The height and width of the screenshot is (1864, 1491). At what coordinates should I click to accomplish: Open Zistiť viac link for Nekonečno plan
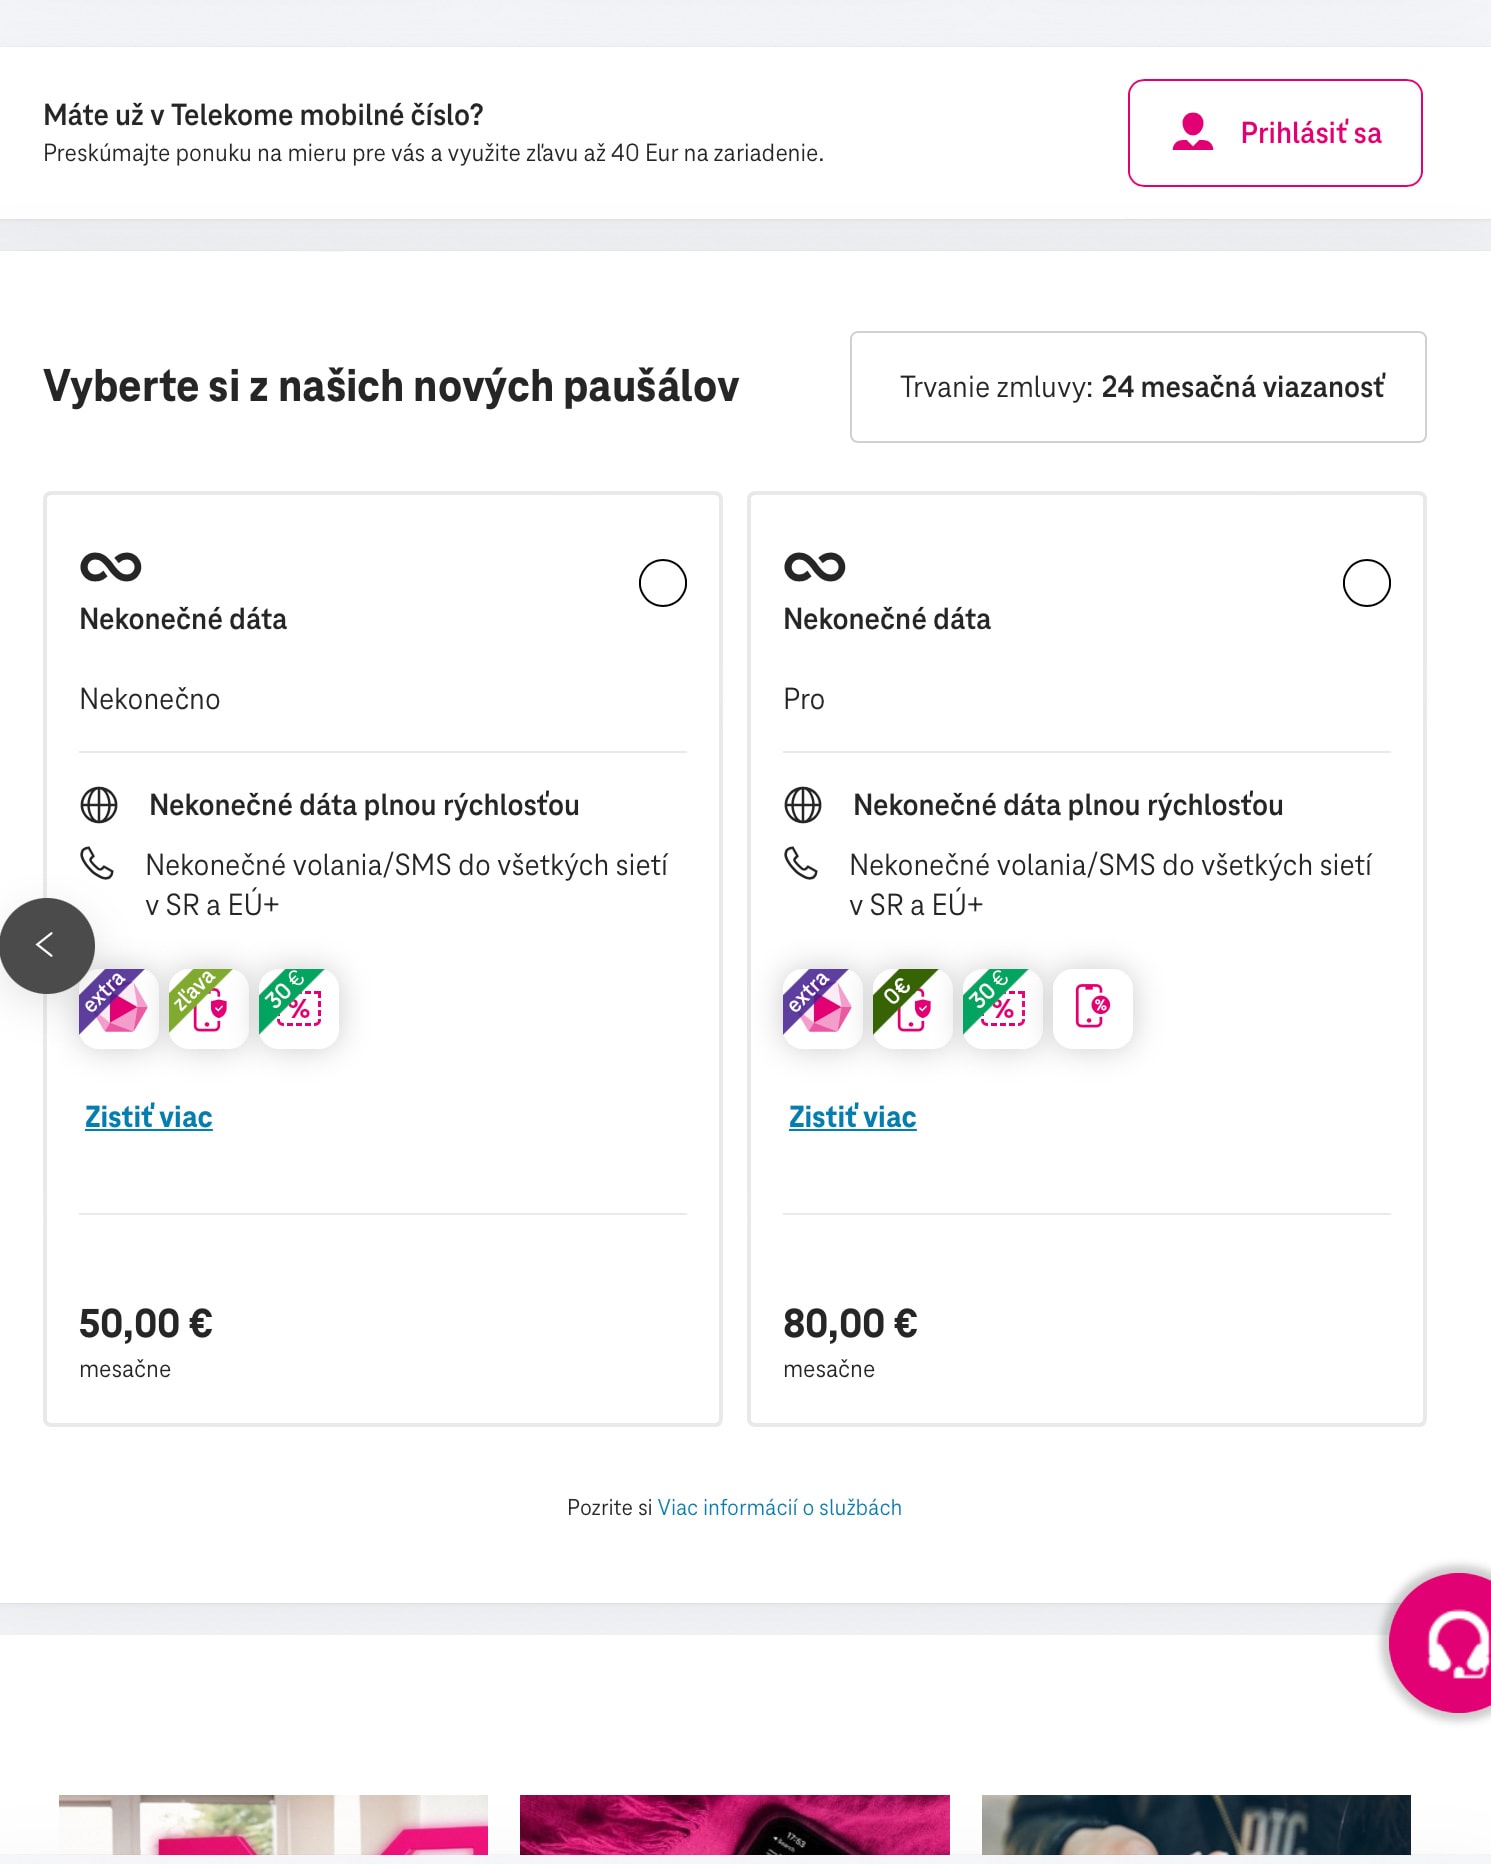pyautogui.click(x=149, y=1117)
